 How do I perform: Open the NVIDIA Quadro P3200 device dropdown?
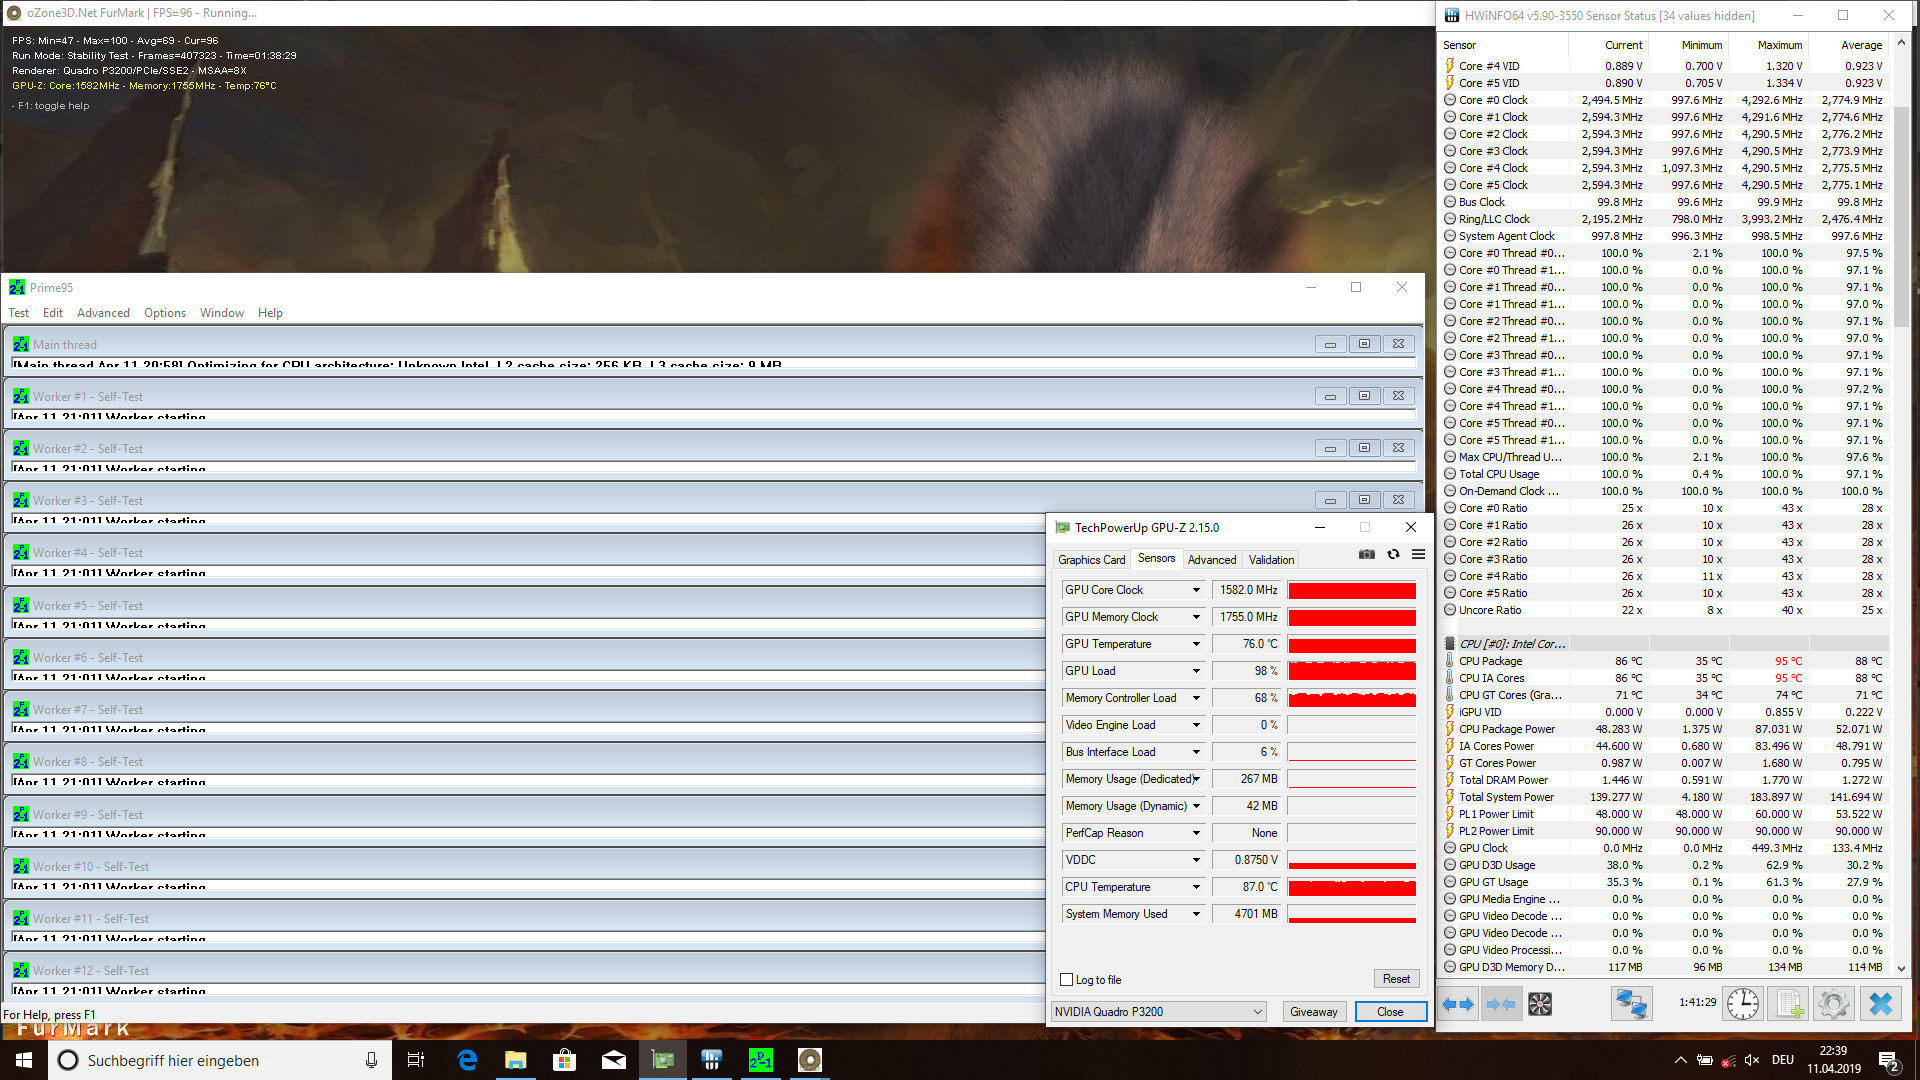pyautogui.click(x=1257, y=1012)
